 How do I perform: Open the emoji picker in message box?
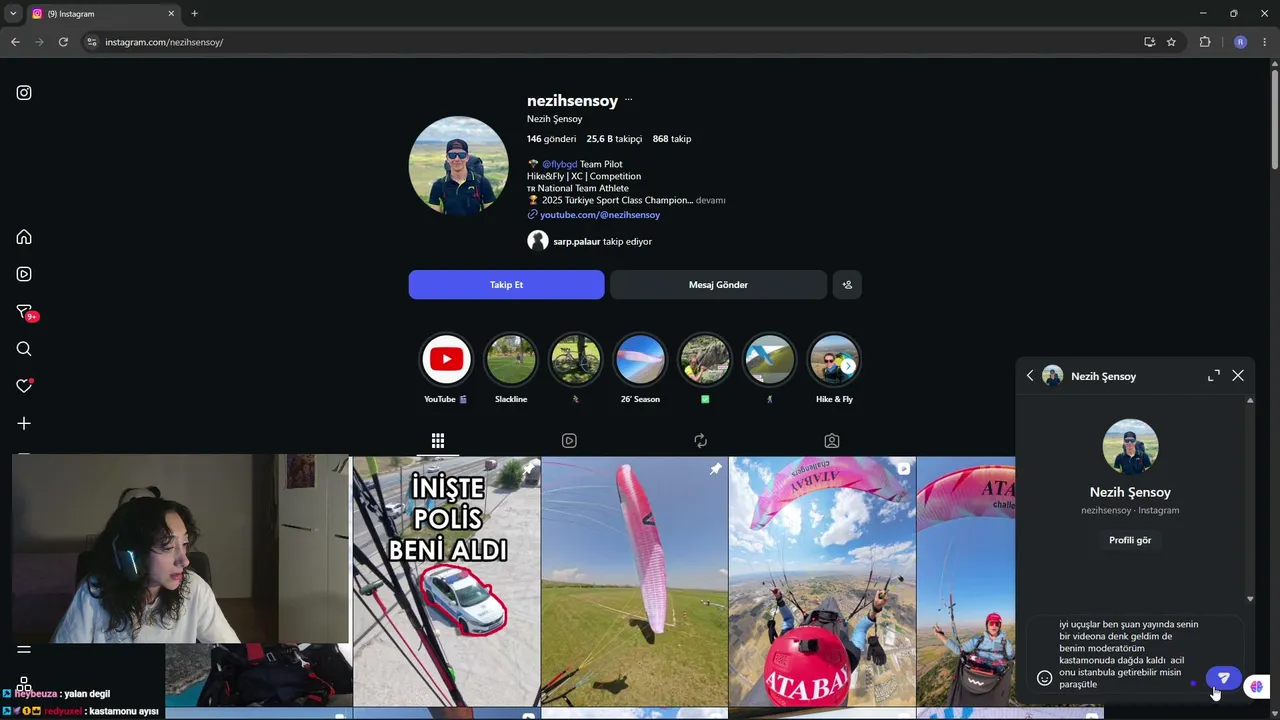(1044, 678)
